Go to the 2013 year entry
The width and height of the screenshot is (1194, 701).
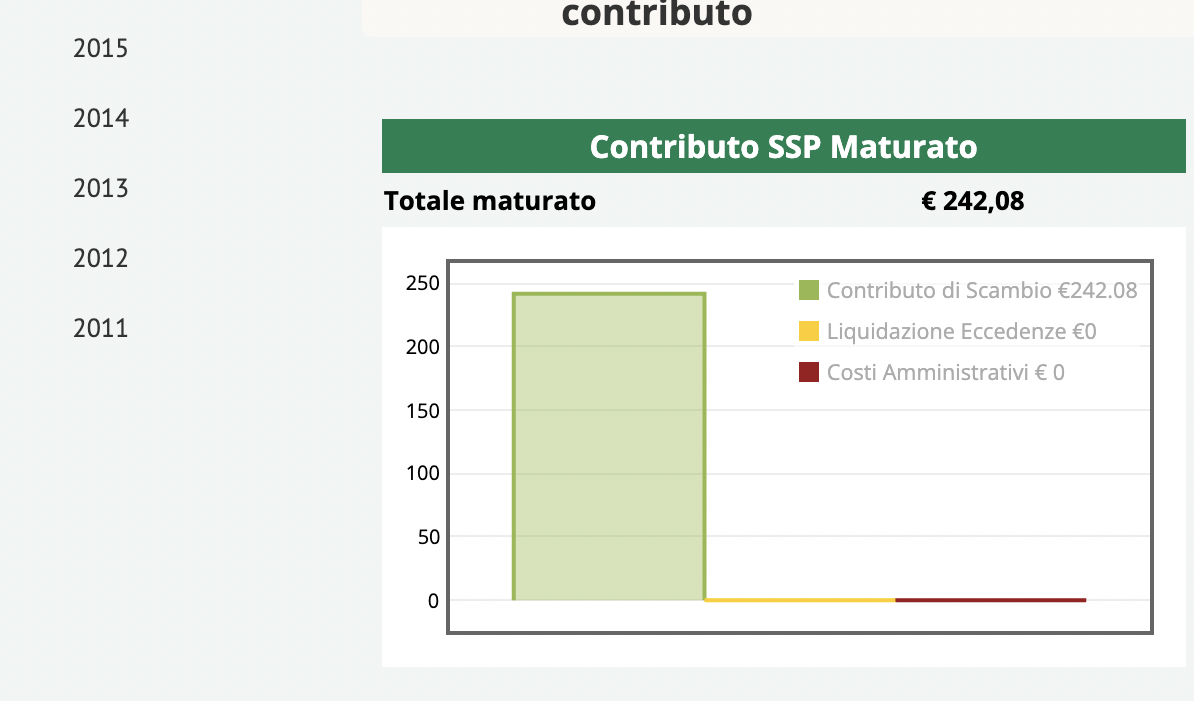click(x=100, y=188)
